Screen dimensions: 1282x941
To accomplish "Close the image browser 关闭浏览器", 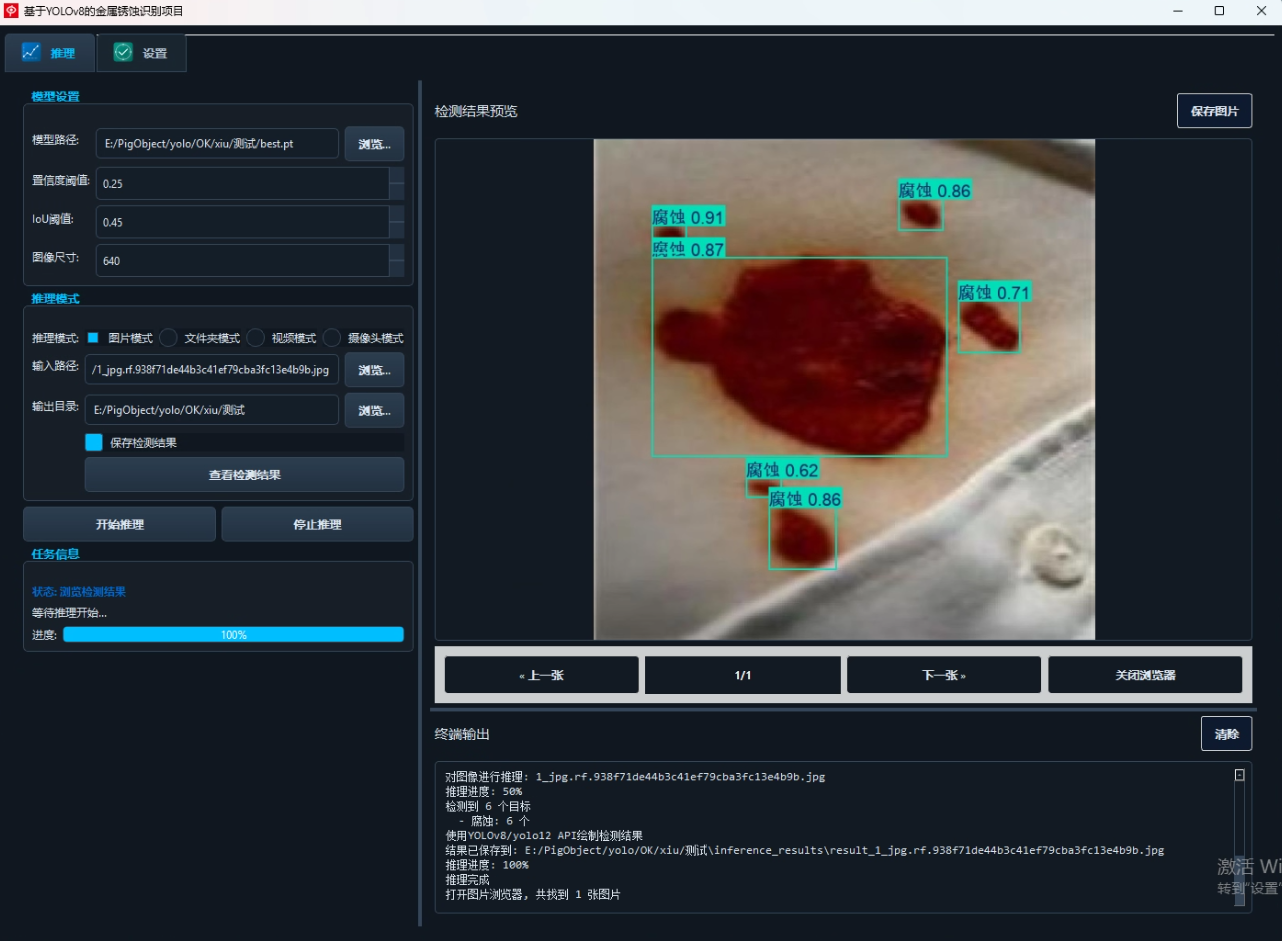I will point(1145,675).
